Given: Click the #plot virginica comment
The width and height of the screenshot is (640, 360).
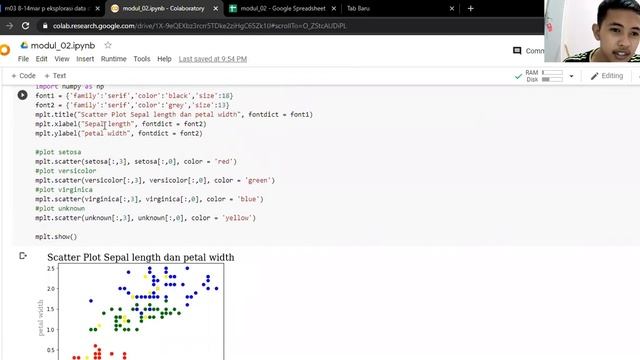Looking at the screenshot, I should click(x=64, y=190).
